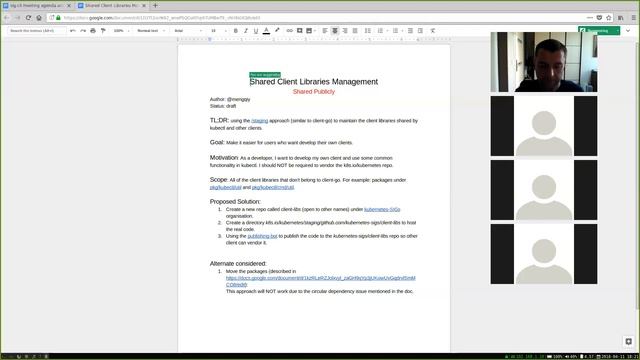
Task: Click the green padlock security icon
Action: [x=58, y=18]
